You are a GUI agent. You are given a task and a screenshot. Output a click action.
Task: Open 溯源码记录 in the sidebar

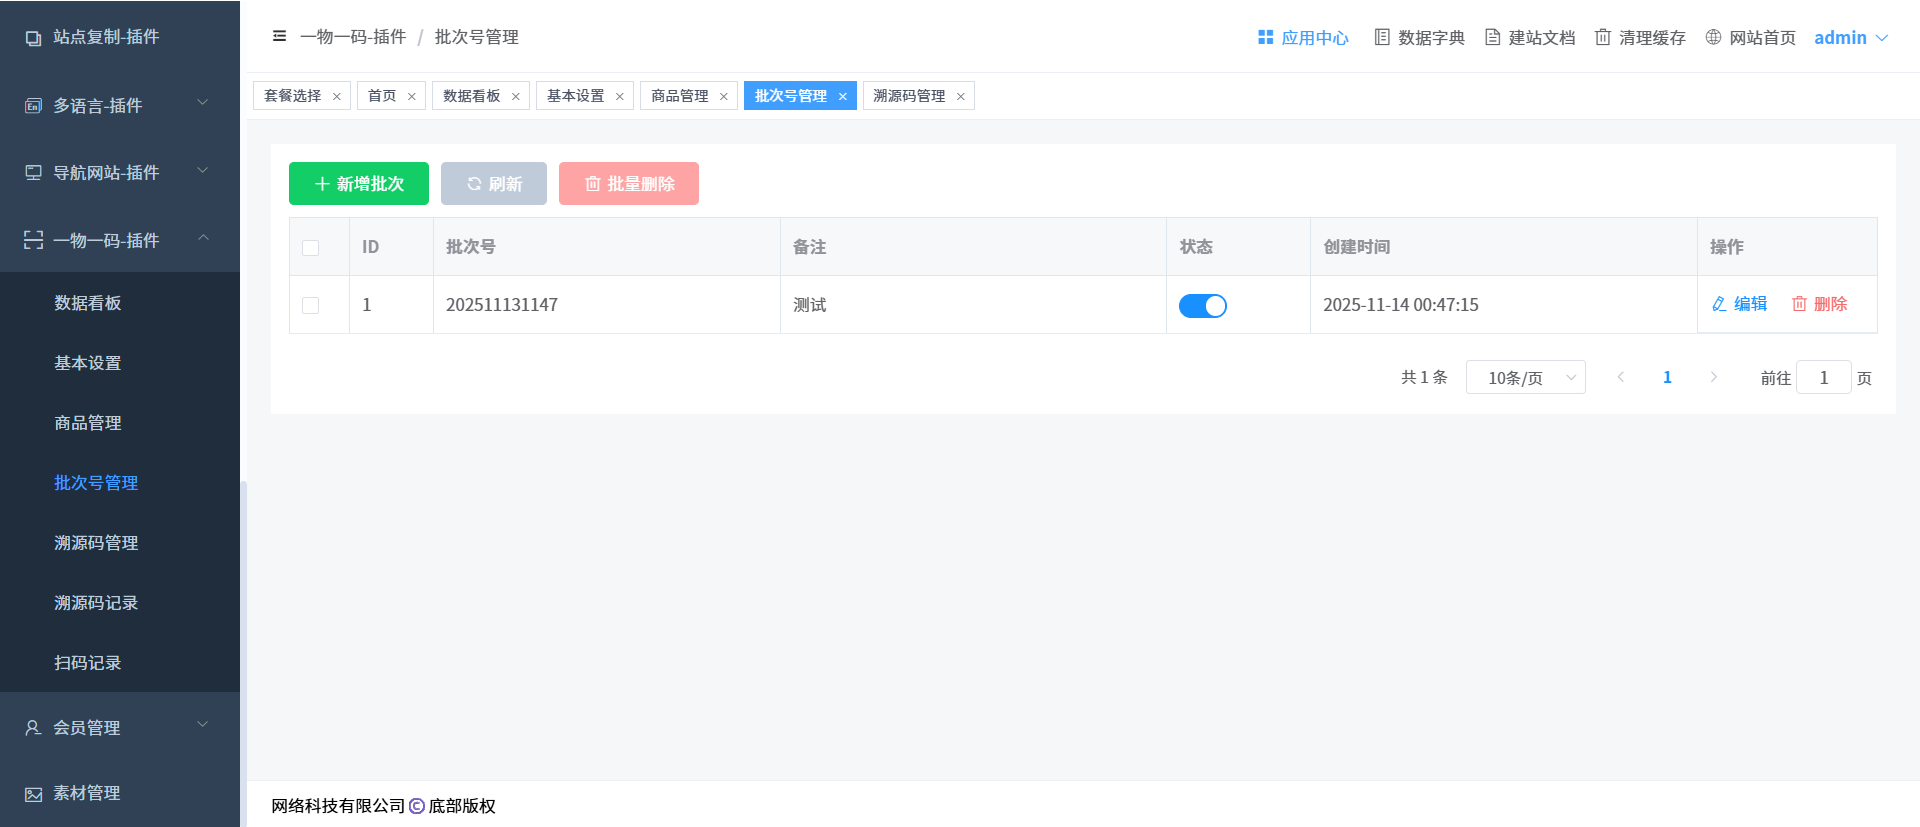96,603
